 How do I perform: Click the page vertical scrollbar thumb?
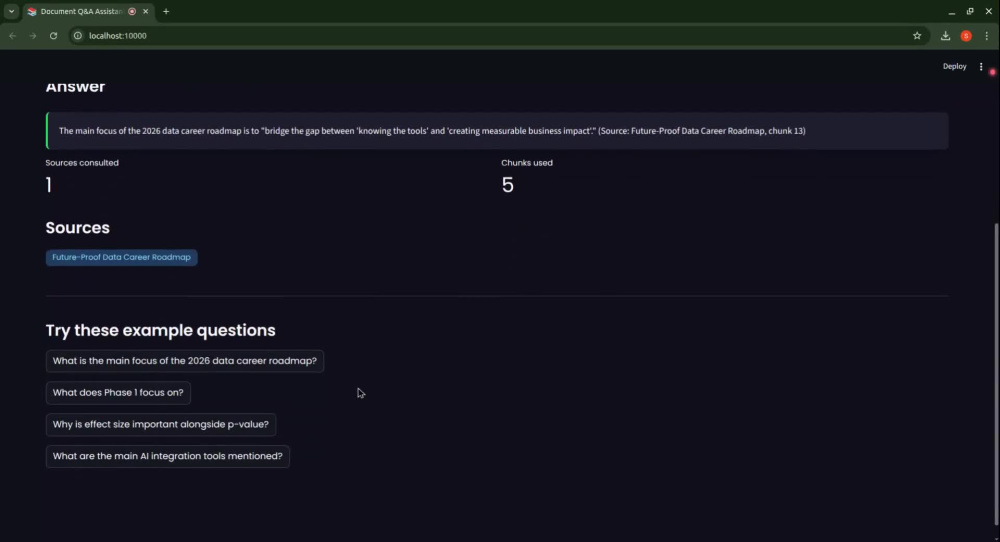(996, 374)
